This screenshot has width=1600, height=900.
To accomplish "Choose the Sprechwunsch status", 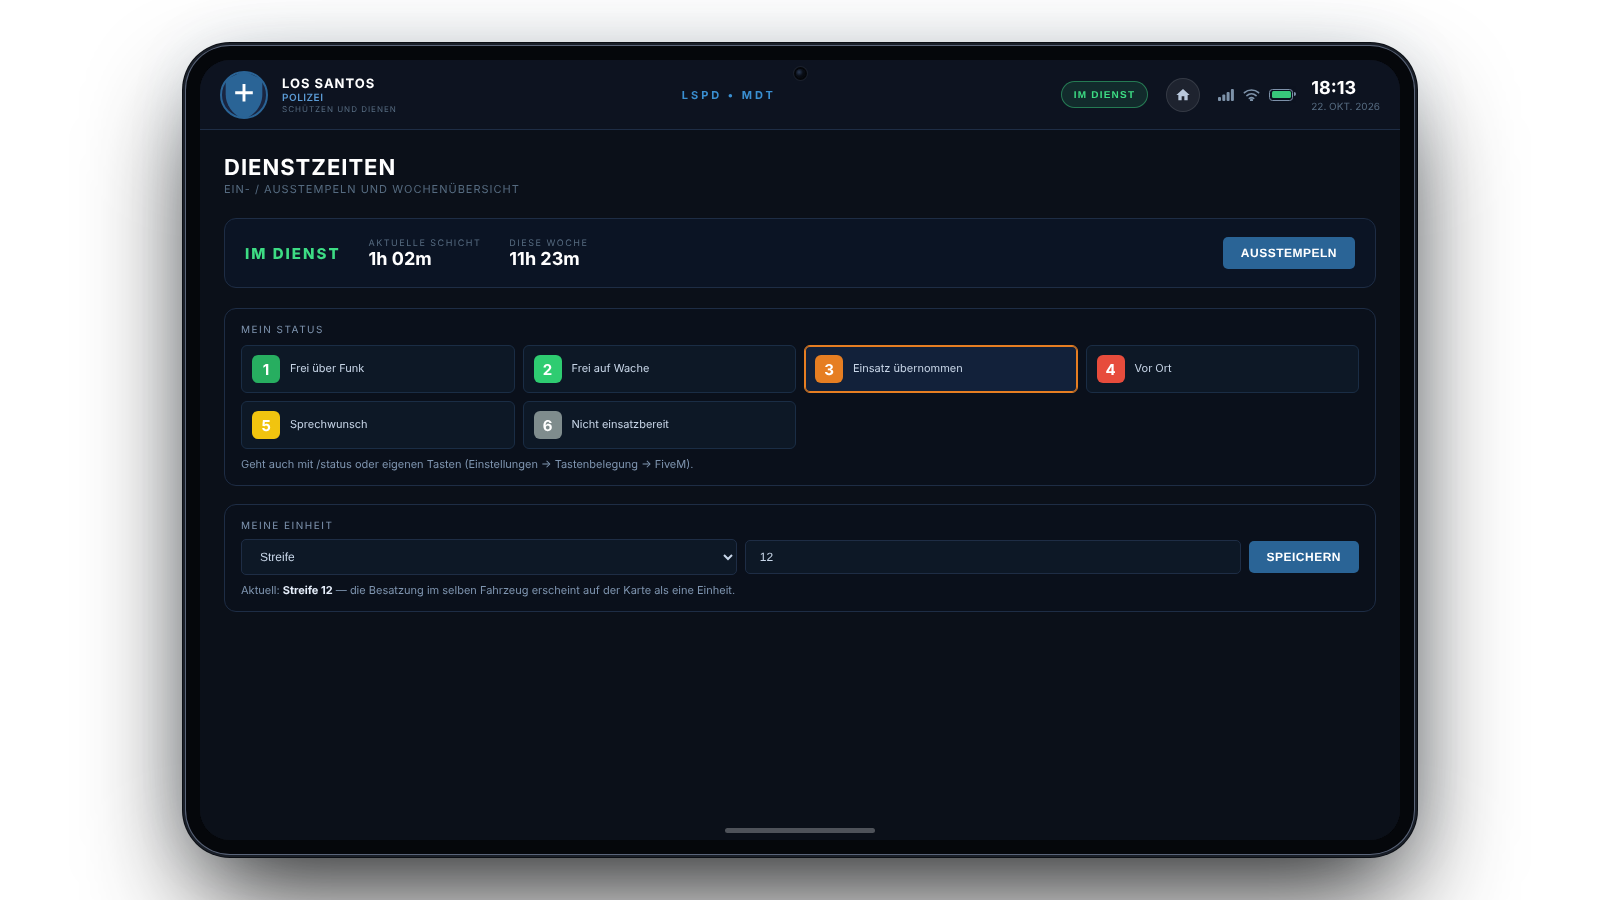I will (378, 425).
